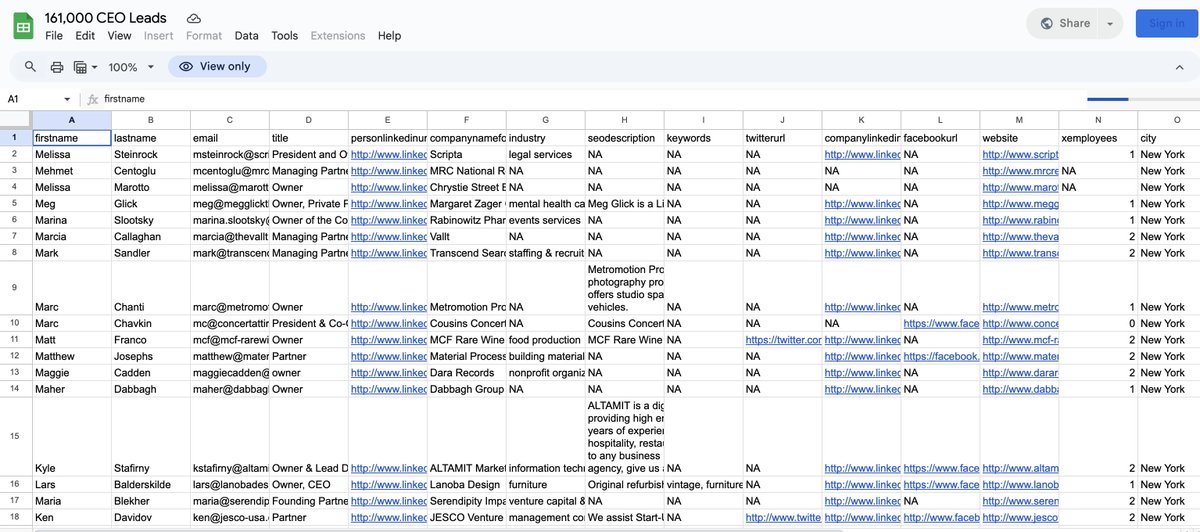Select column O header
Screen dimensions: 1200x532
coord(1176,120)
